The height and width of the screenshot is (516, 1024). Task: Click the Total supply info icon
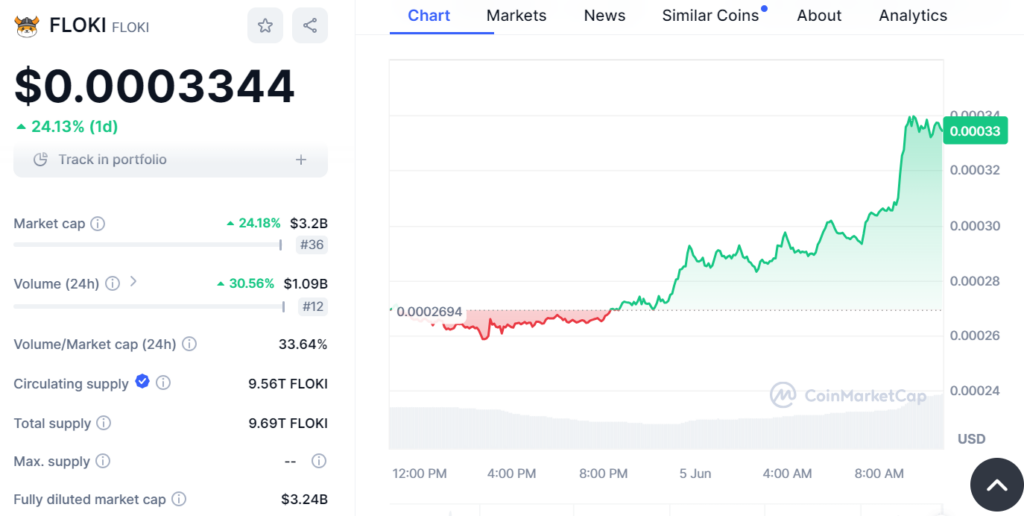pyautogui.click(x=104, y=423)
